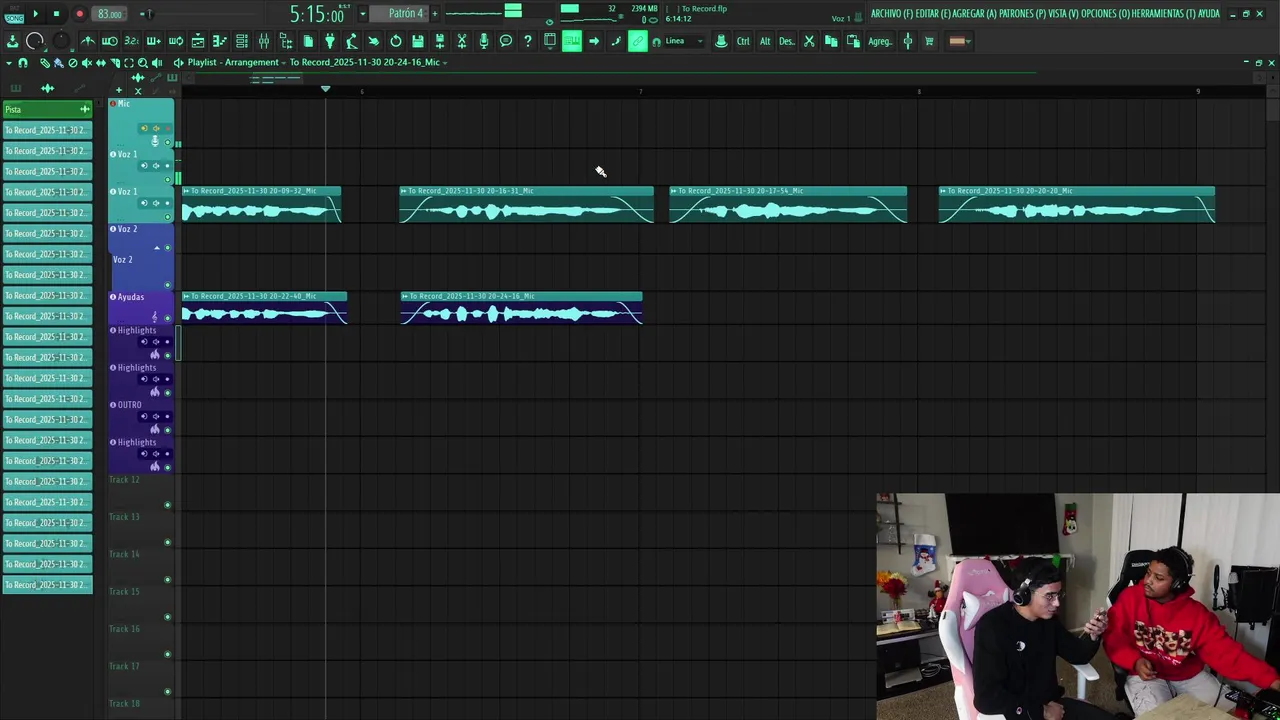The image size is (1280, 720).
Task: Stop playback with the Stop button
Action: [x=56, y=14]
